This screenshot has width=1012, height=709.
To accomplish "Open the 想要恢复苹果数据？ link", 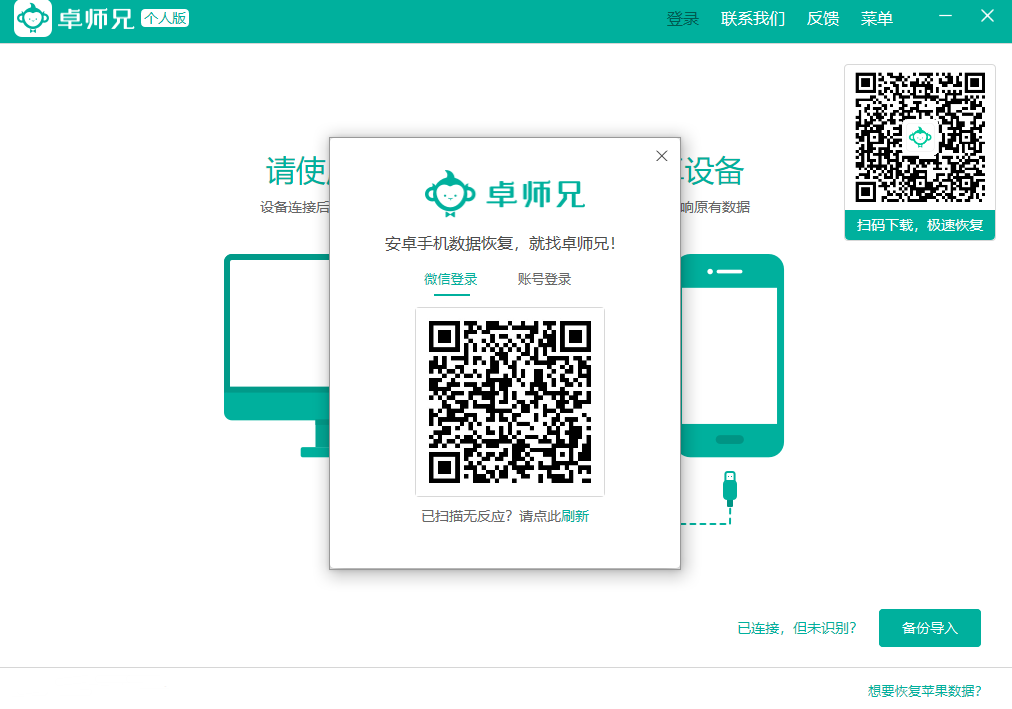I will [x=924, y=691].
